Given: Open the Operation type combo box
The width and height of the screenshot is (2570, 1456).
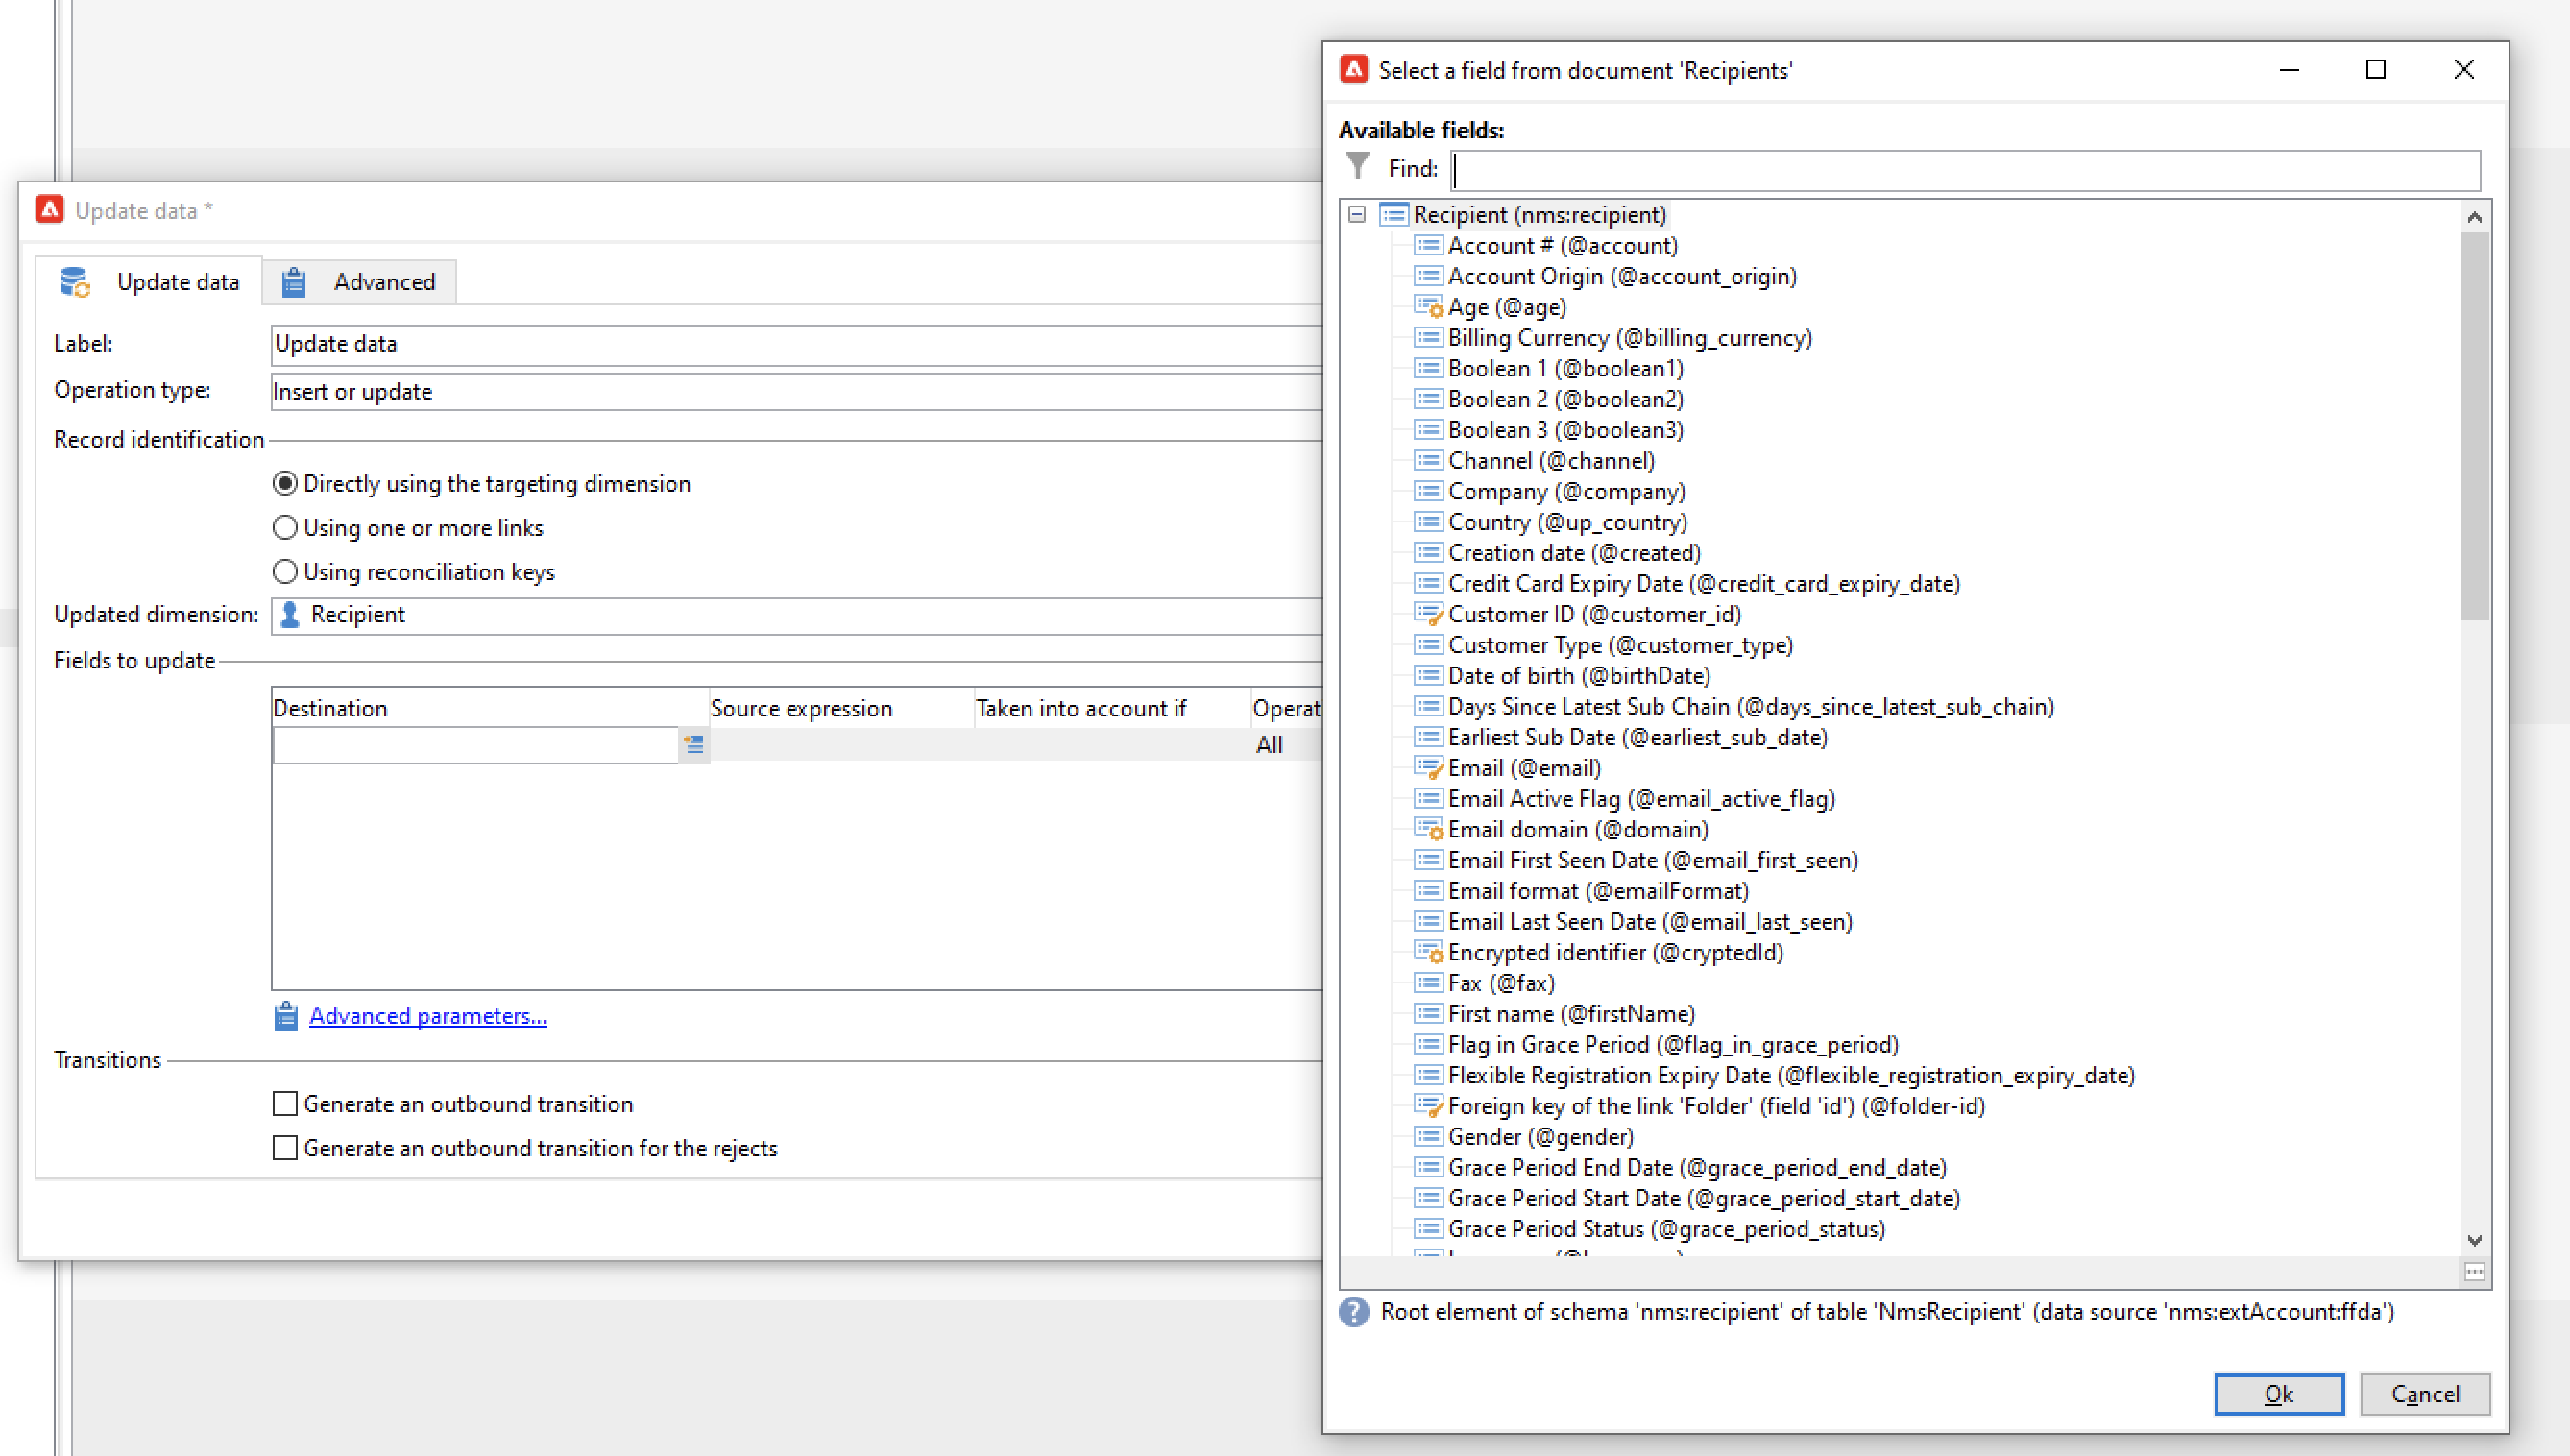Looking at the screenshot, I should pyautogui.click(x=795, y=392).
